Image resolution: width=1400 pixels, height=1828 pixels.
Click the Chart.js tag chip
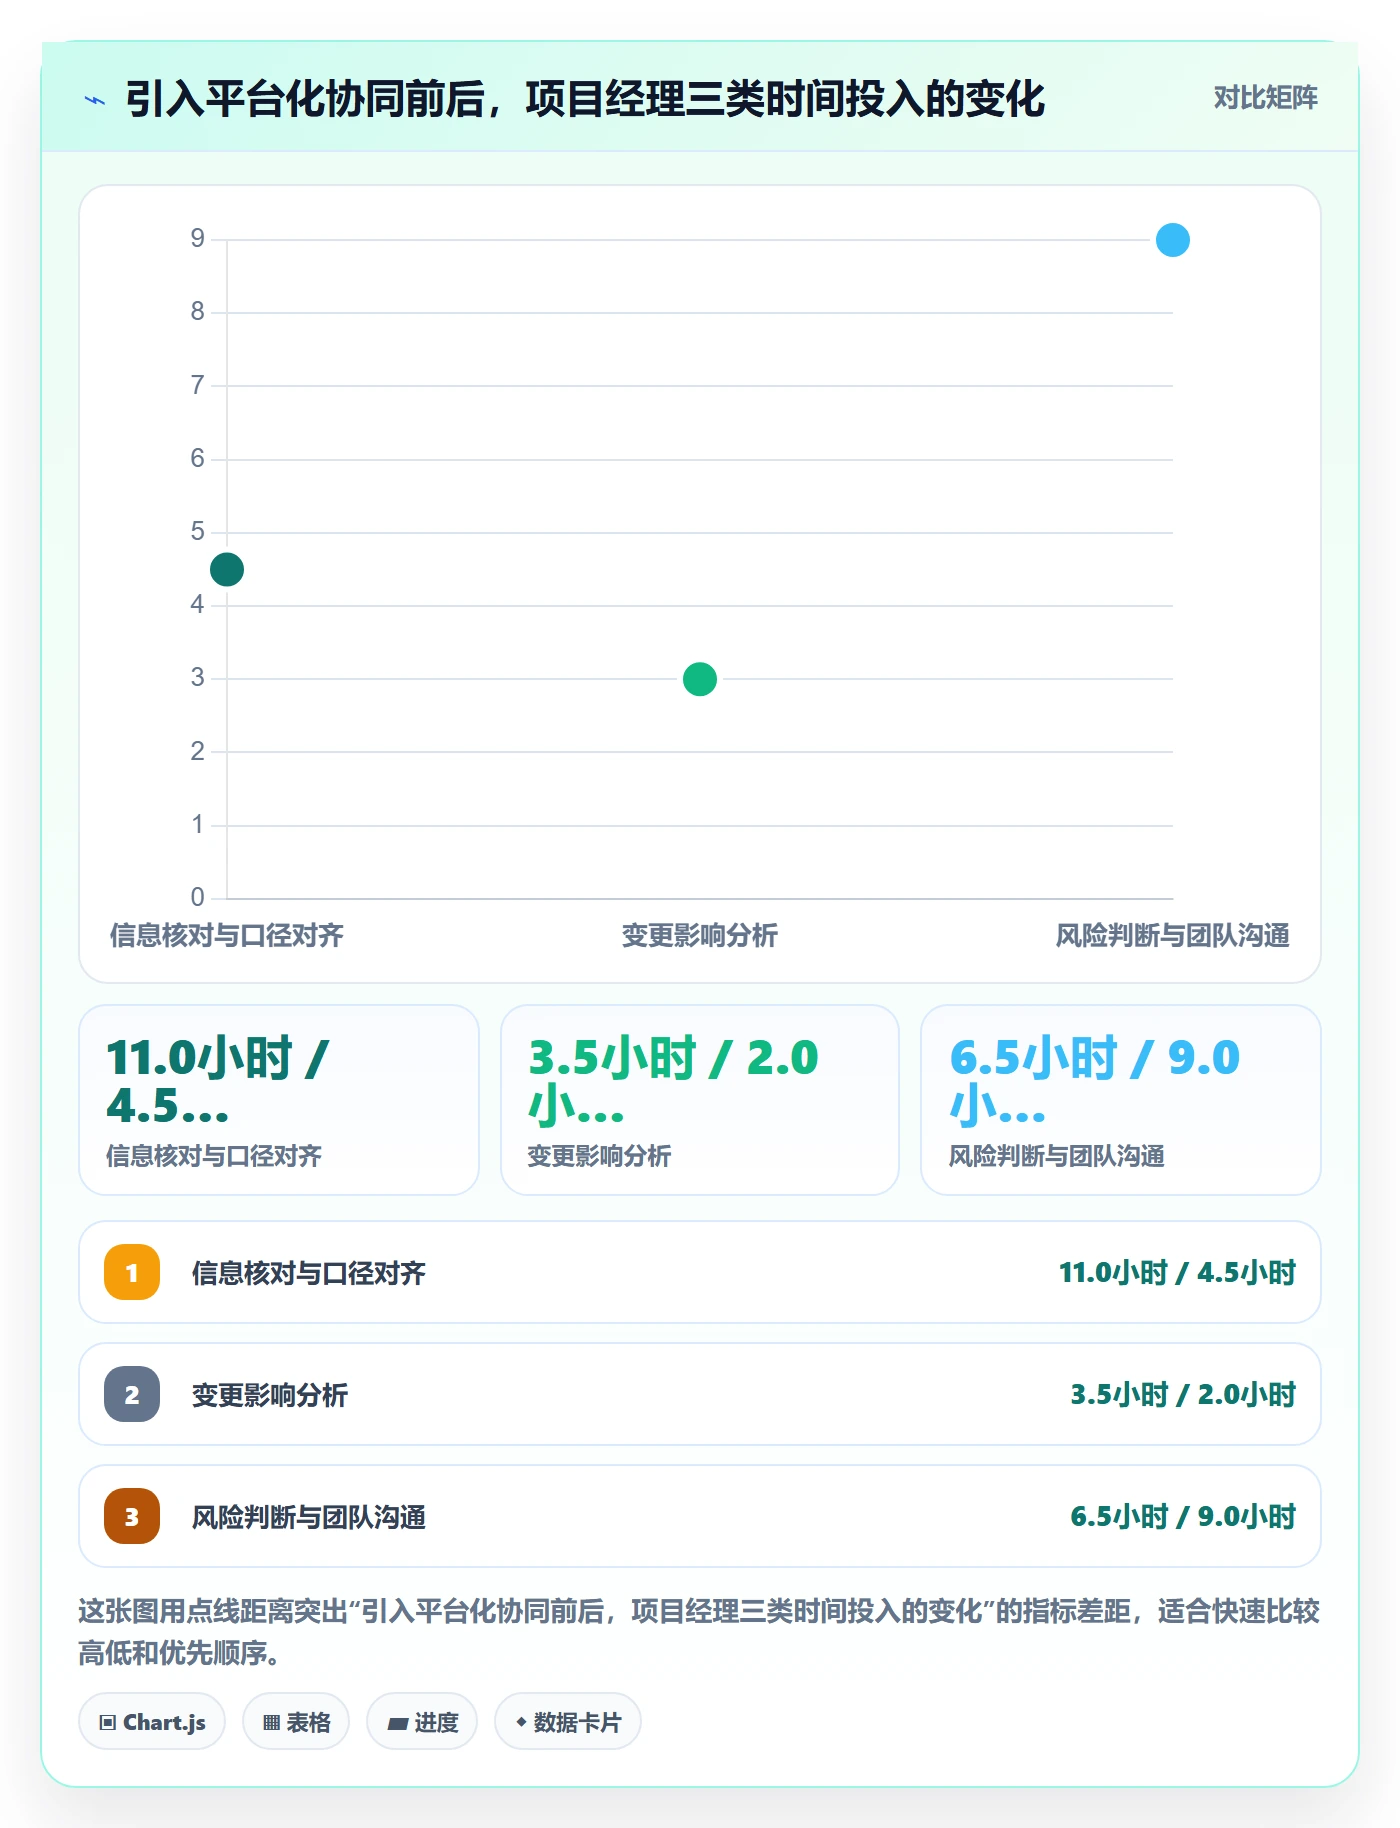[x=152, y=1722]
